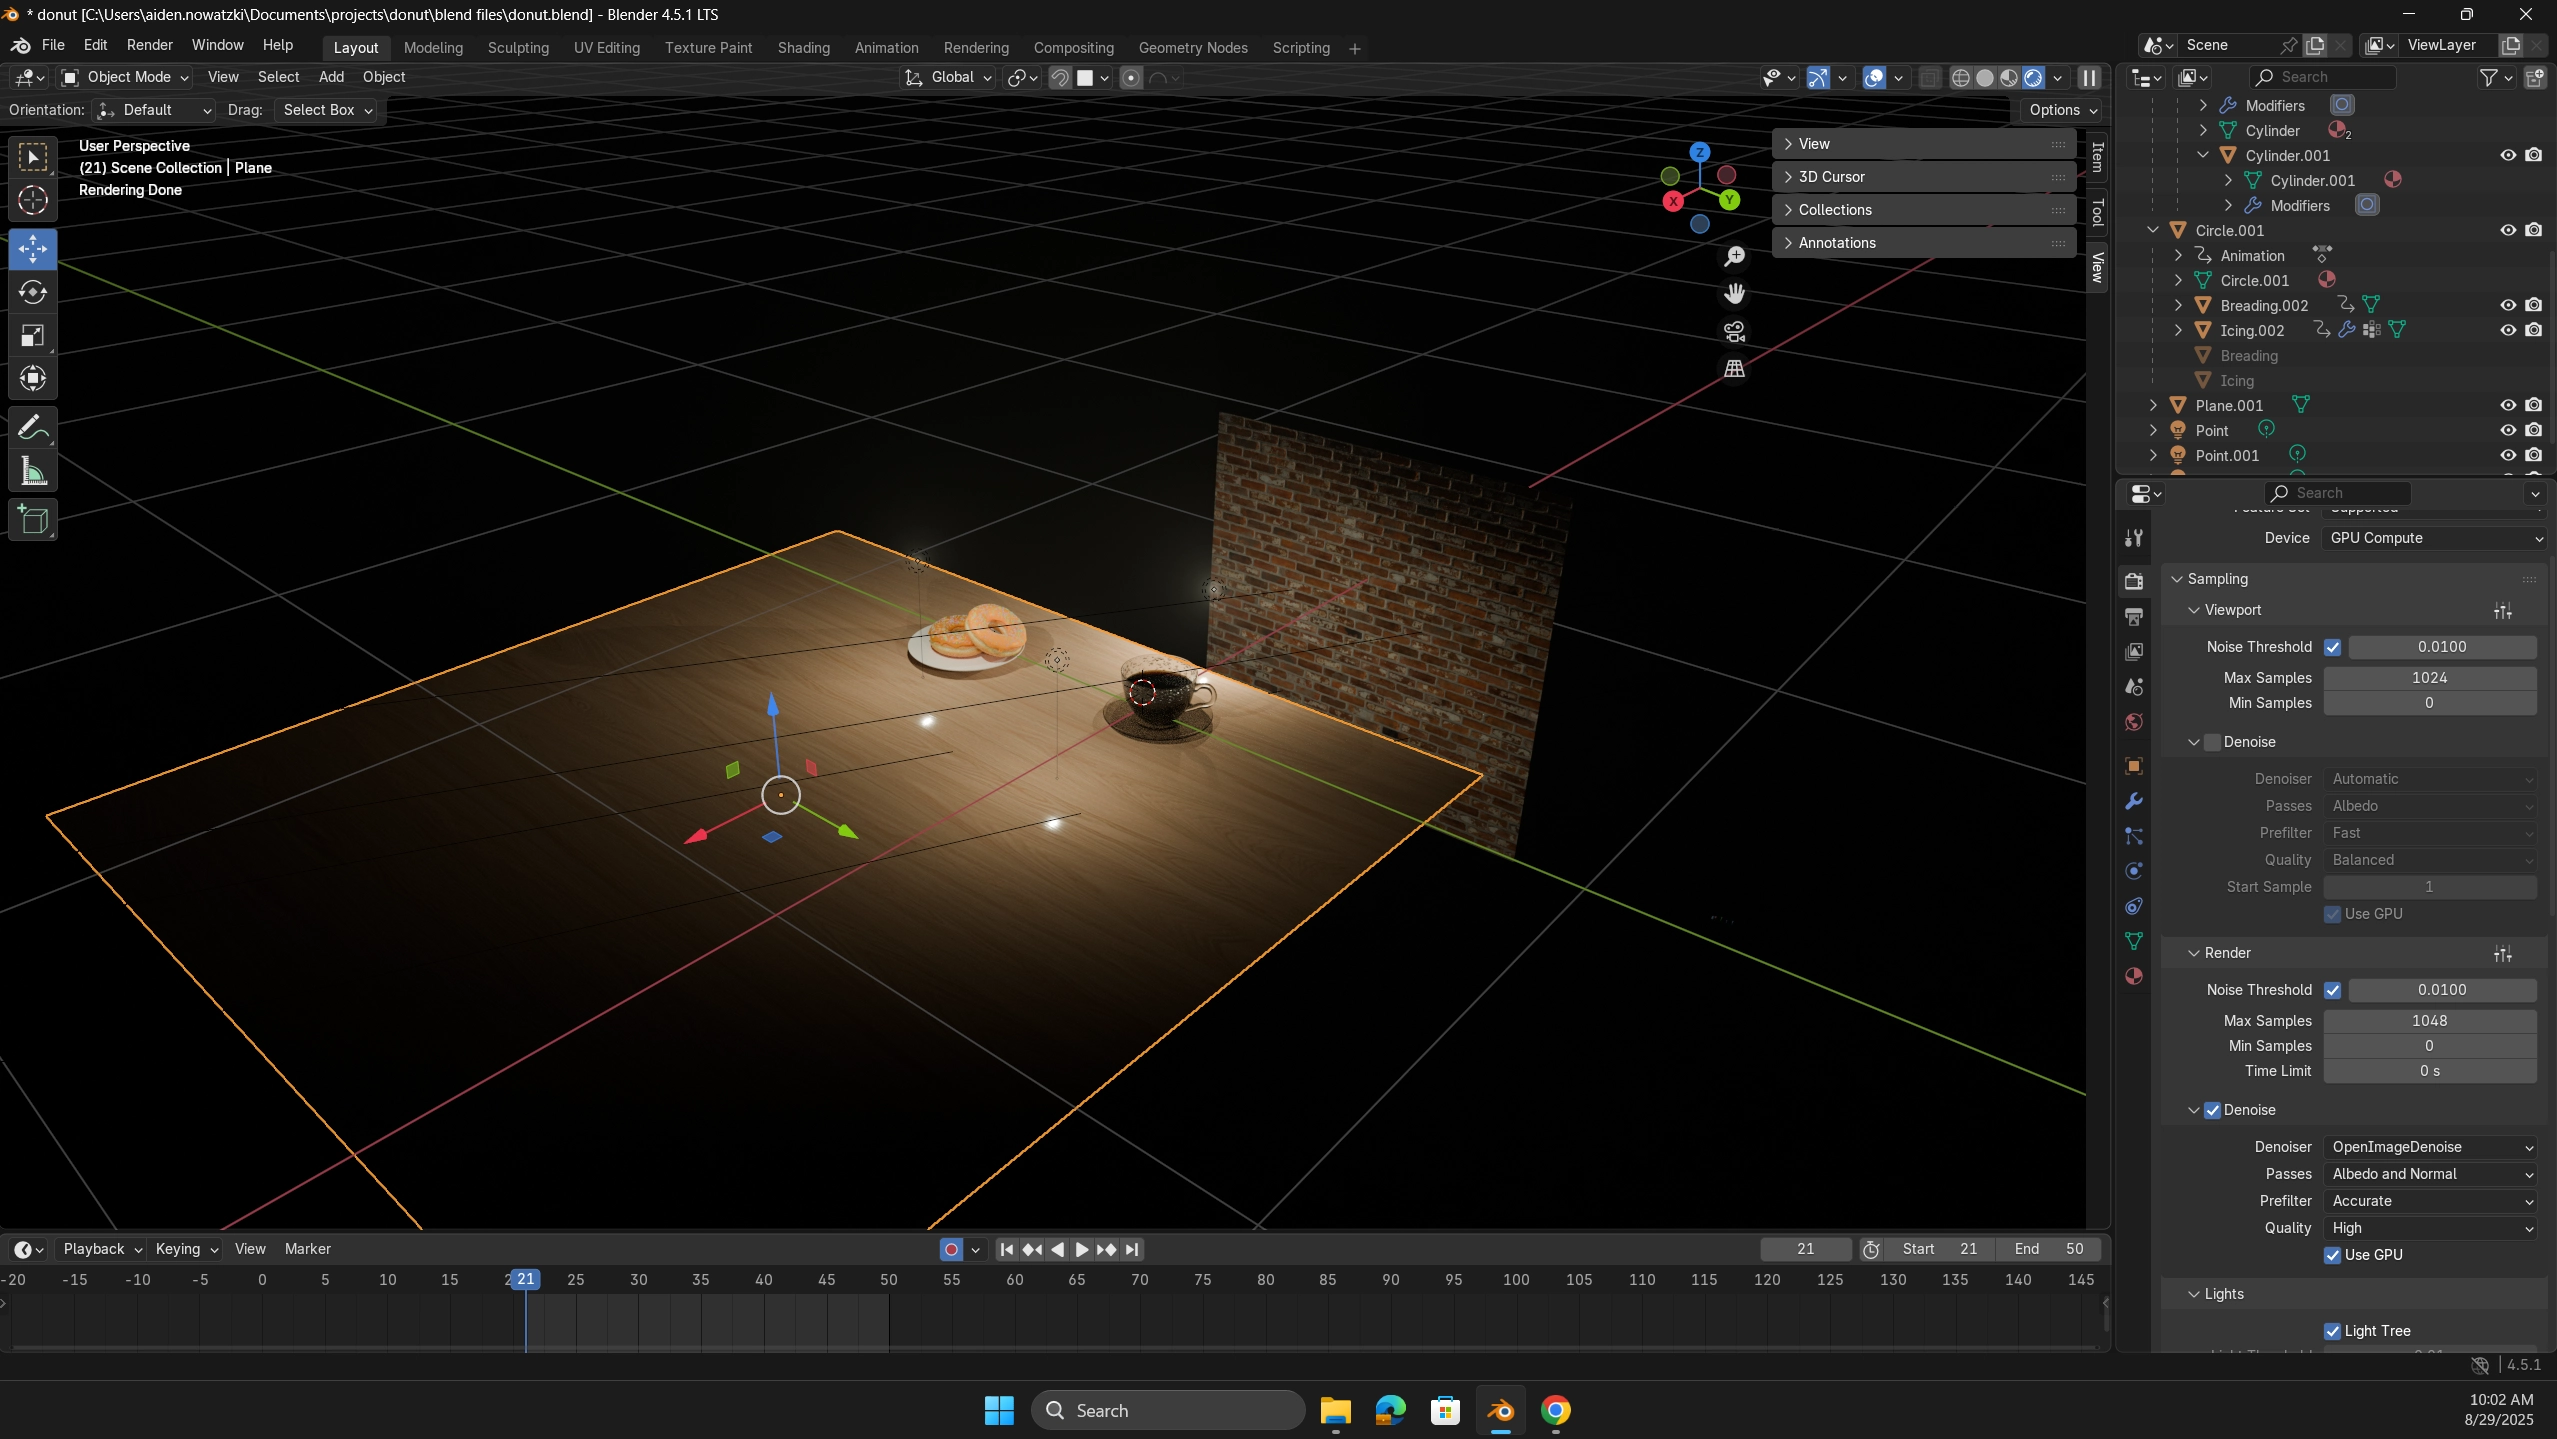Click the Add Cube tool

coord(32,520)
